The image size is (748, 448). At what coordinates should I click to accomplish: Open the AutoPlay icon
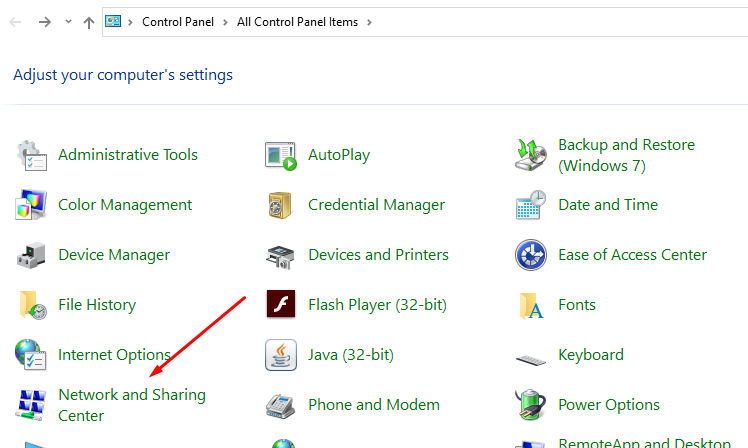click(280, 155)
